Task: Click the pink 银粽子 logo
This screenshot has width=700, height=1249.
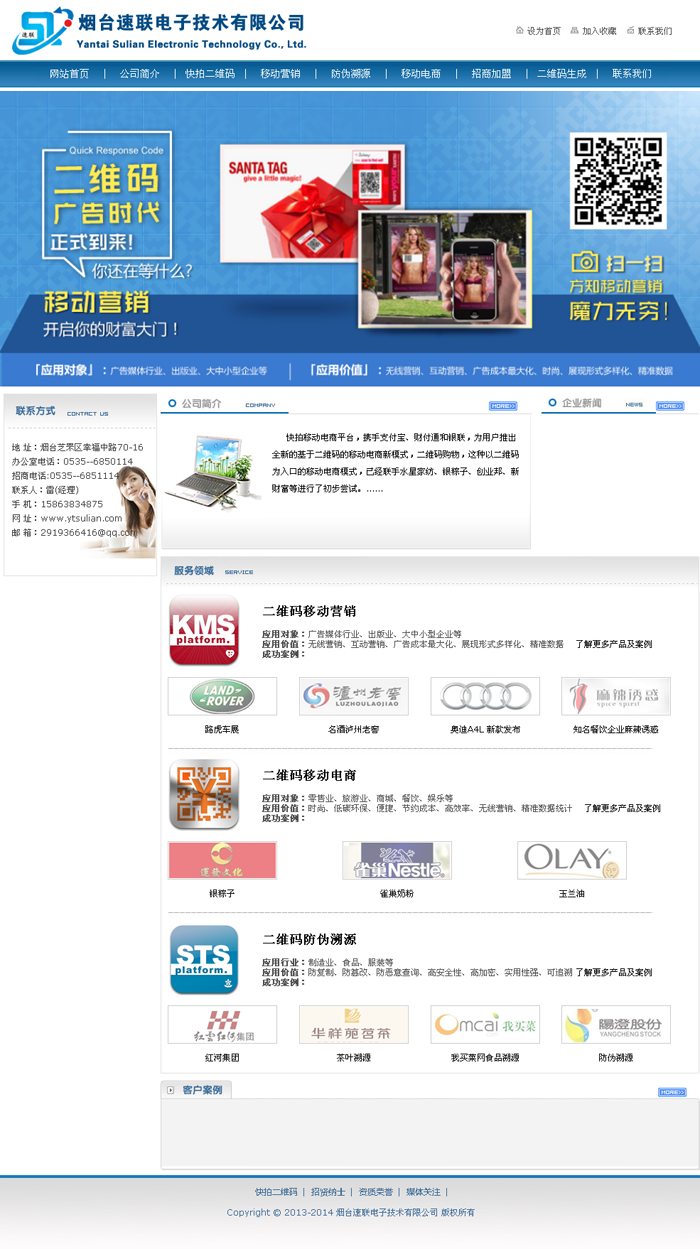Action: [x=222, y=860]
